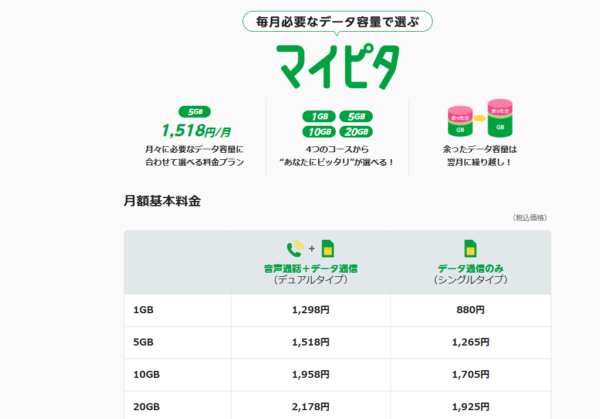600x419 pixels.
Task: Click the 1,518円 table cell
Action: (311, 342)
